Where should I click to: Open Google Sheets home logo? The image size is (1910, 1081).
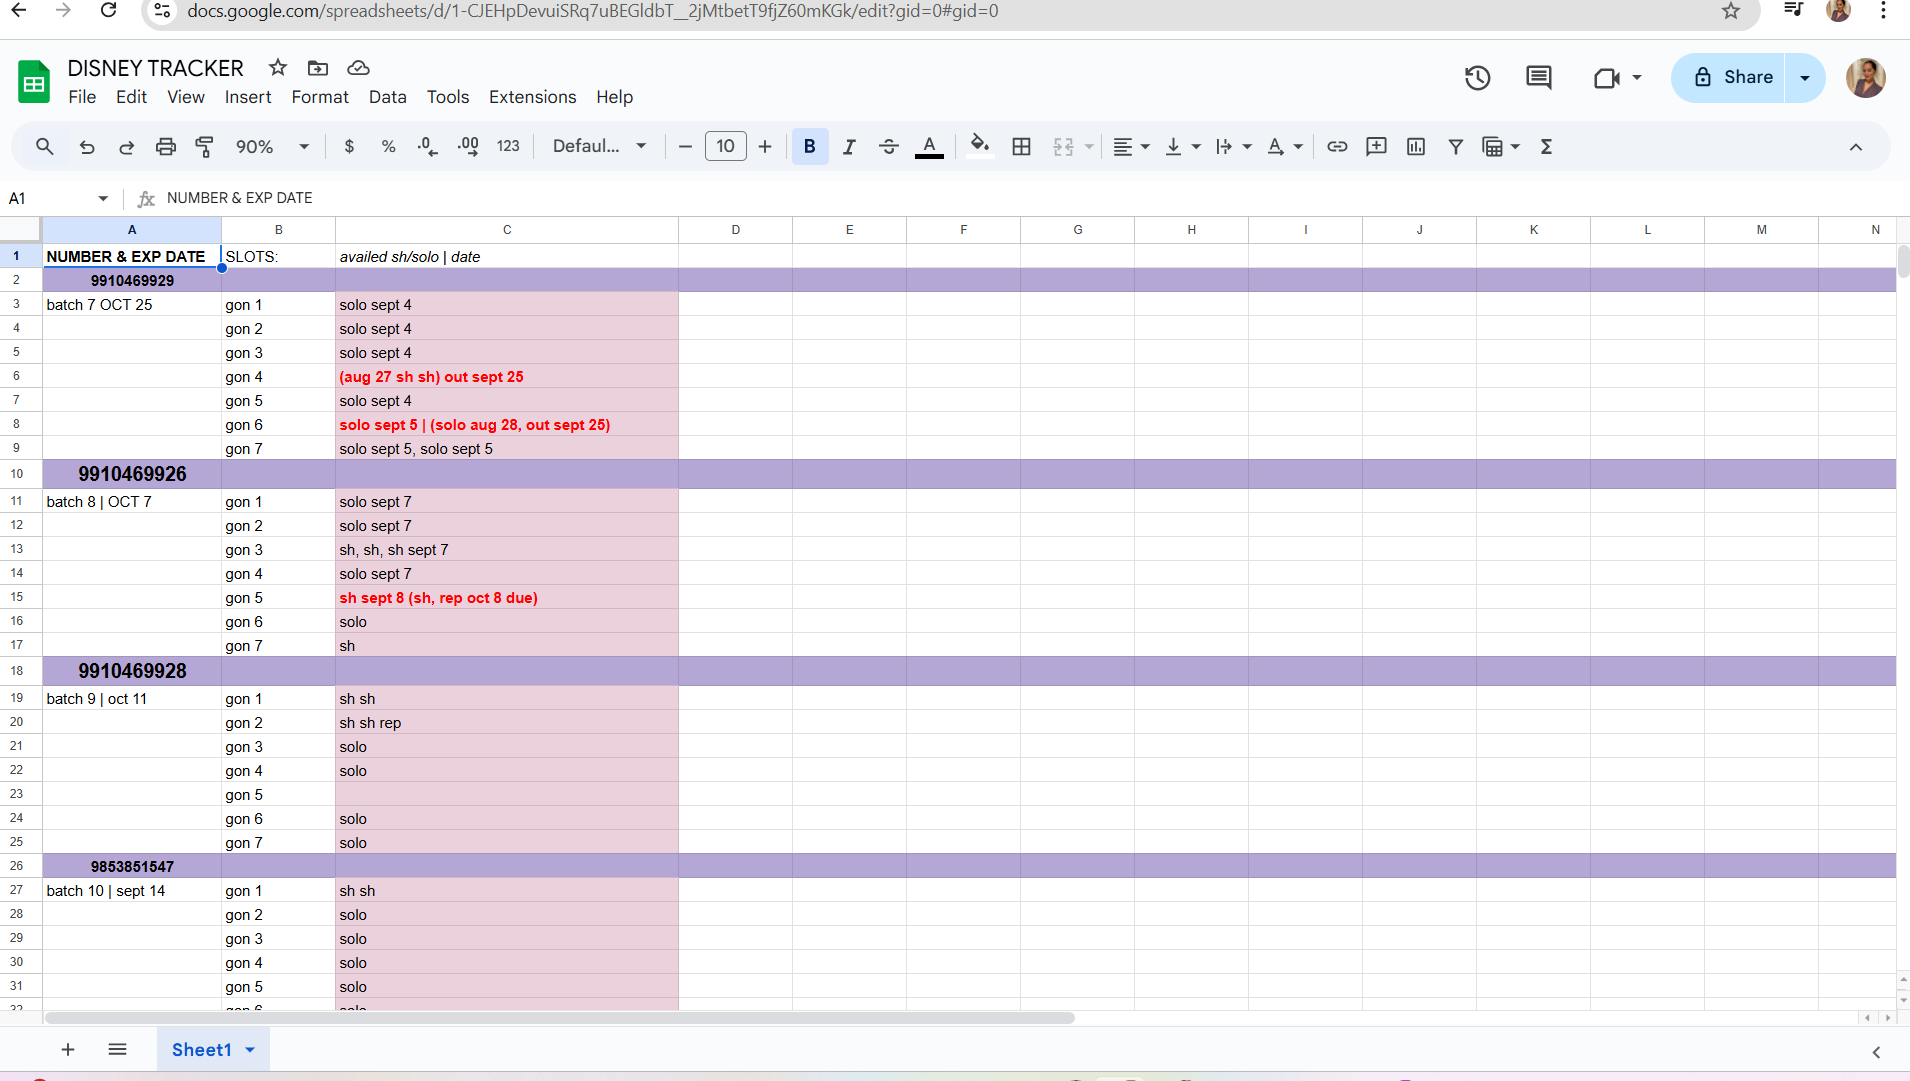(x=34, y=82)
